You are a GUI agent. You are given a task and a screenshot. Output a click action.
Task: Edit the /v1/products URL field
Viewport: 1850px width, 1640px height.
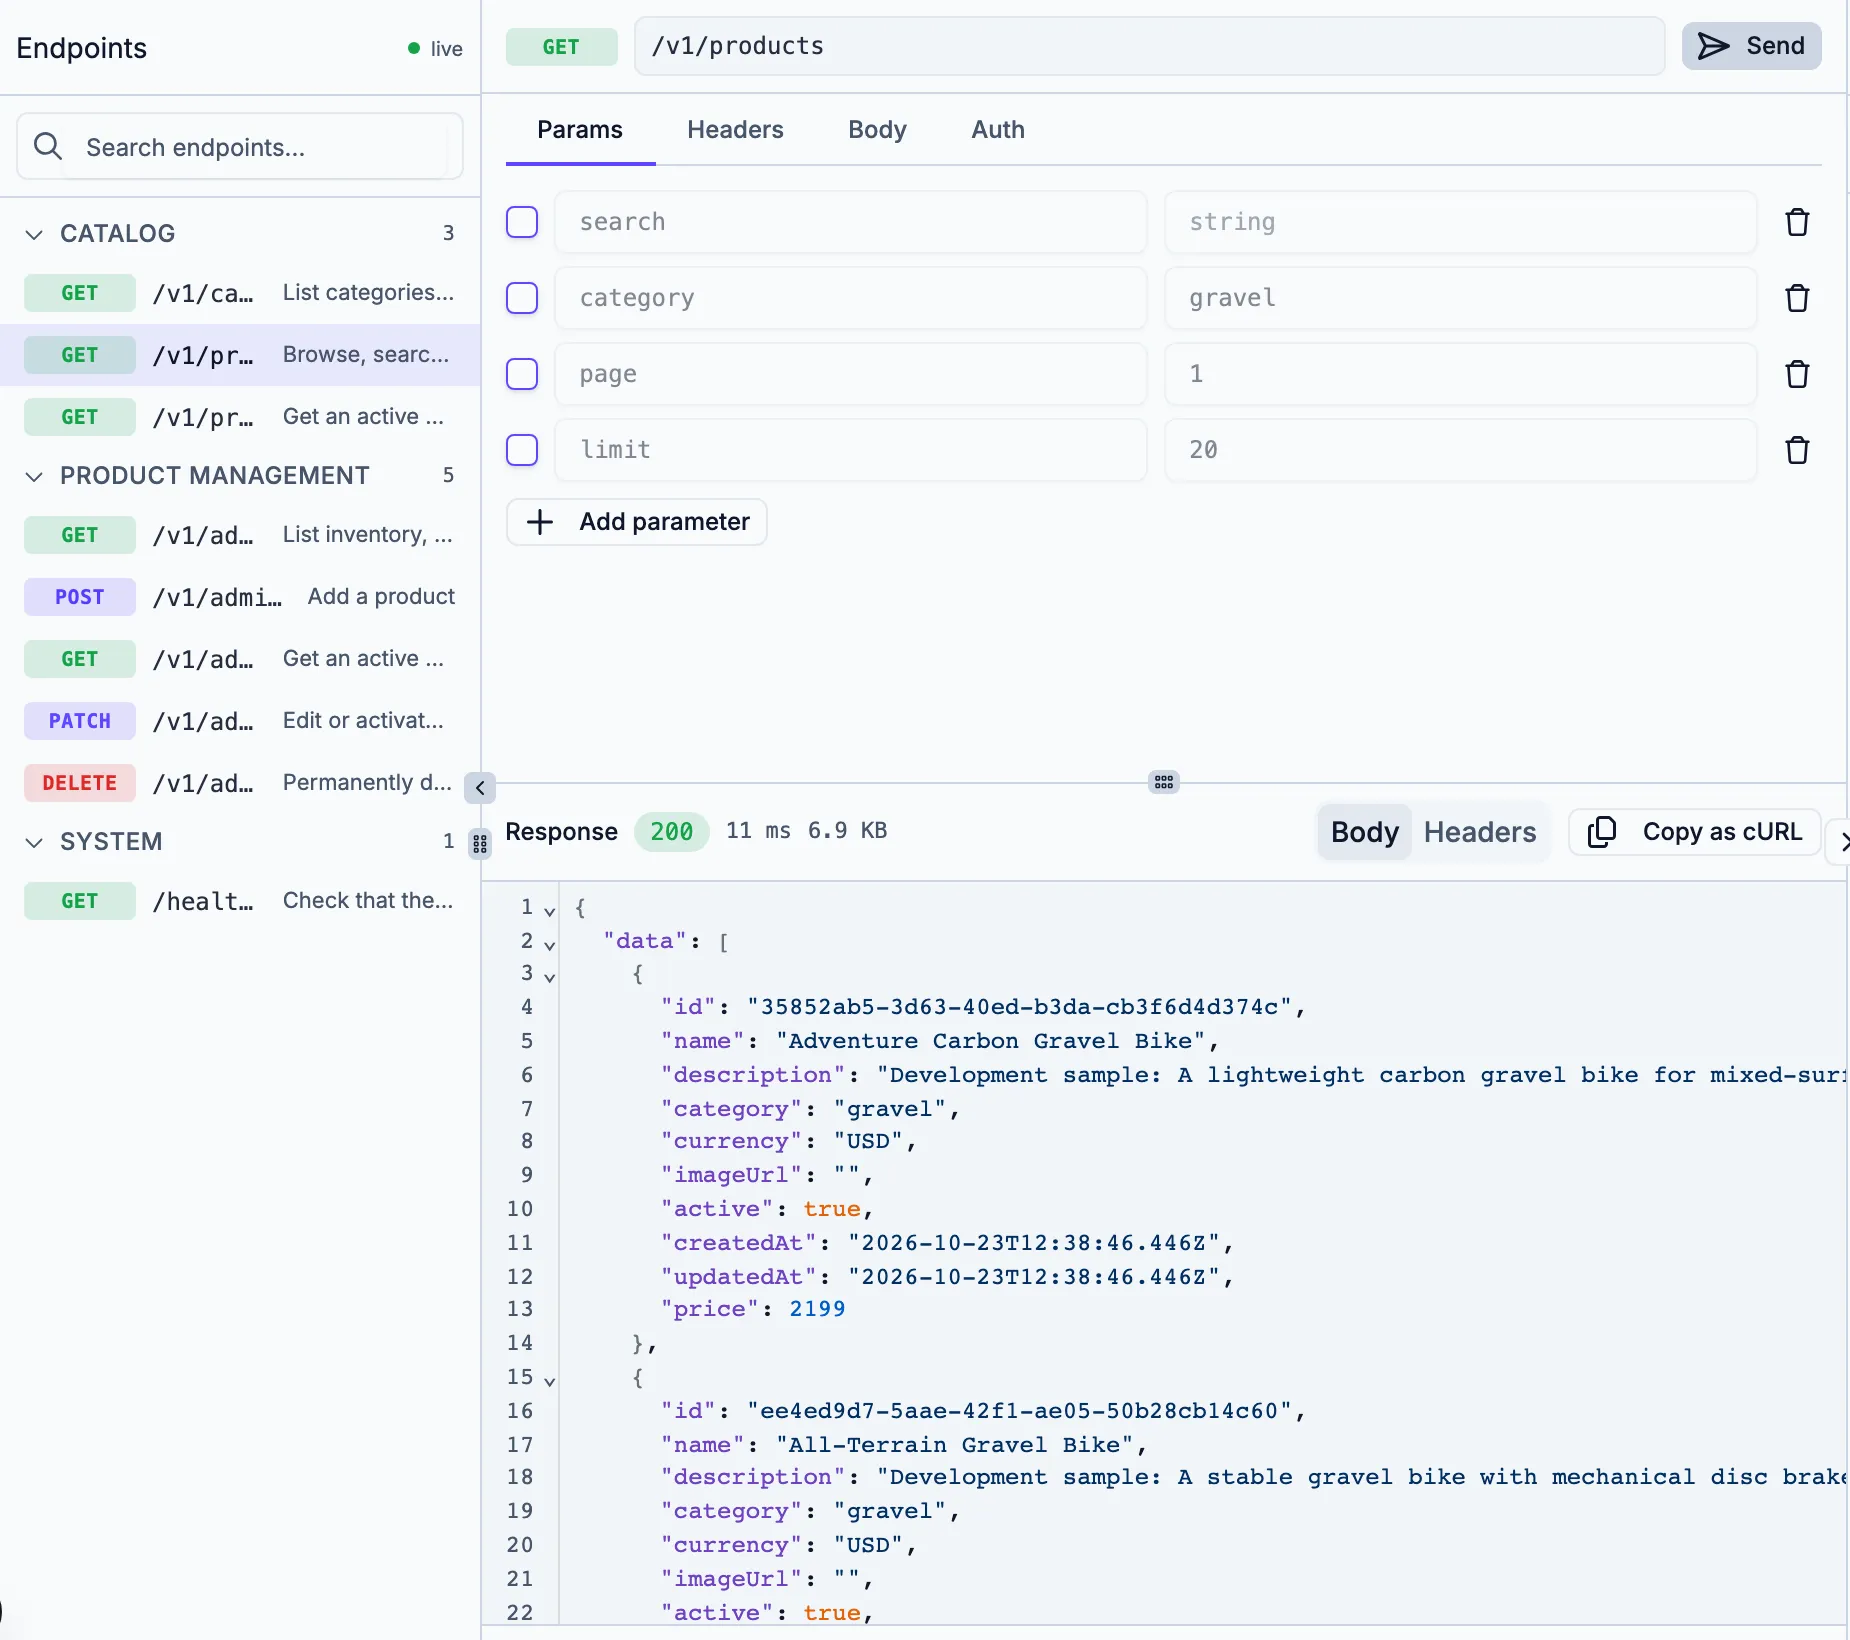tap(1150, 46)
